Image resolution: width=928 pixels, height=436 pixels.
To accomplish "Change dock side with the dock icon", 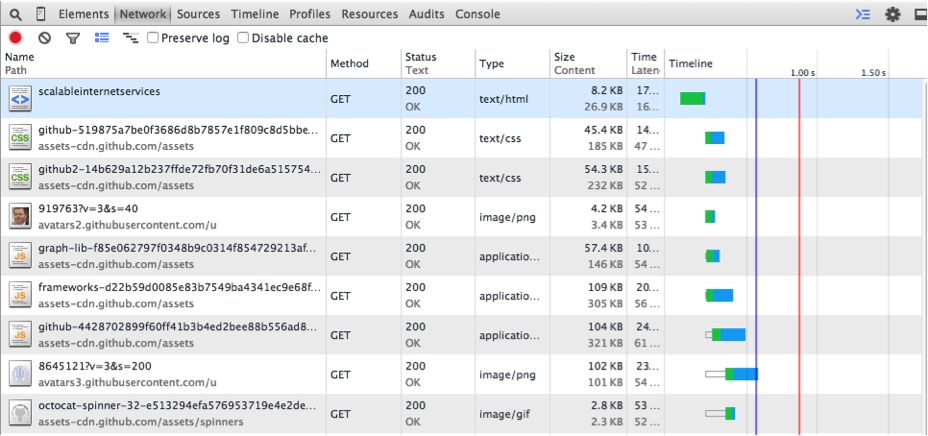I will [920, 15].
